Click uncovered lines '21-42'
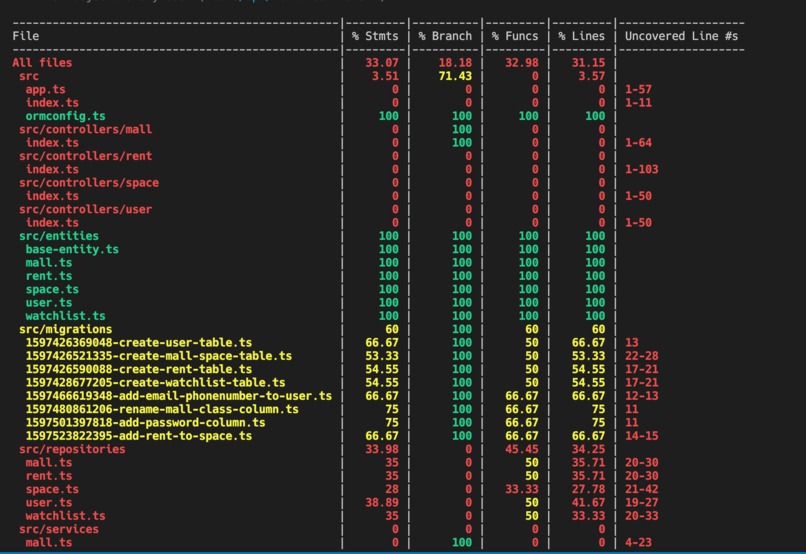 642,489
